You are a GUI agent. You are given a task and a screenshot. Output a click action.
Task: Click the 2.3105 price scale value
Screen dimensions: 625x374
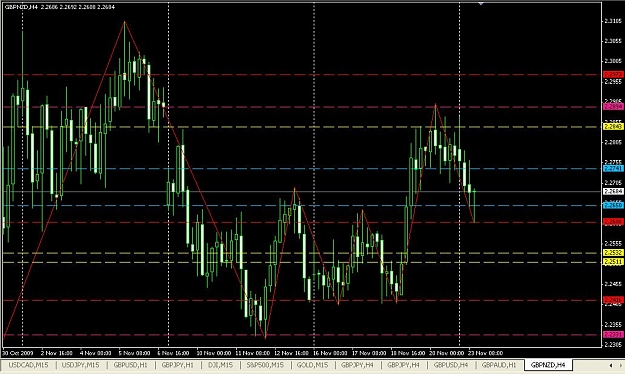point(613,21)
